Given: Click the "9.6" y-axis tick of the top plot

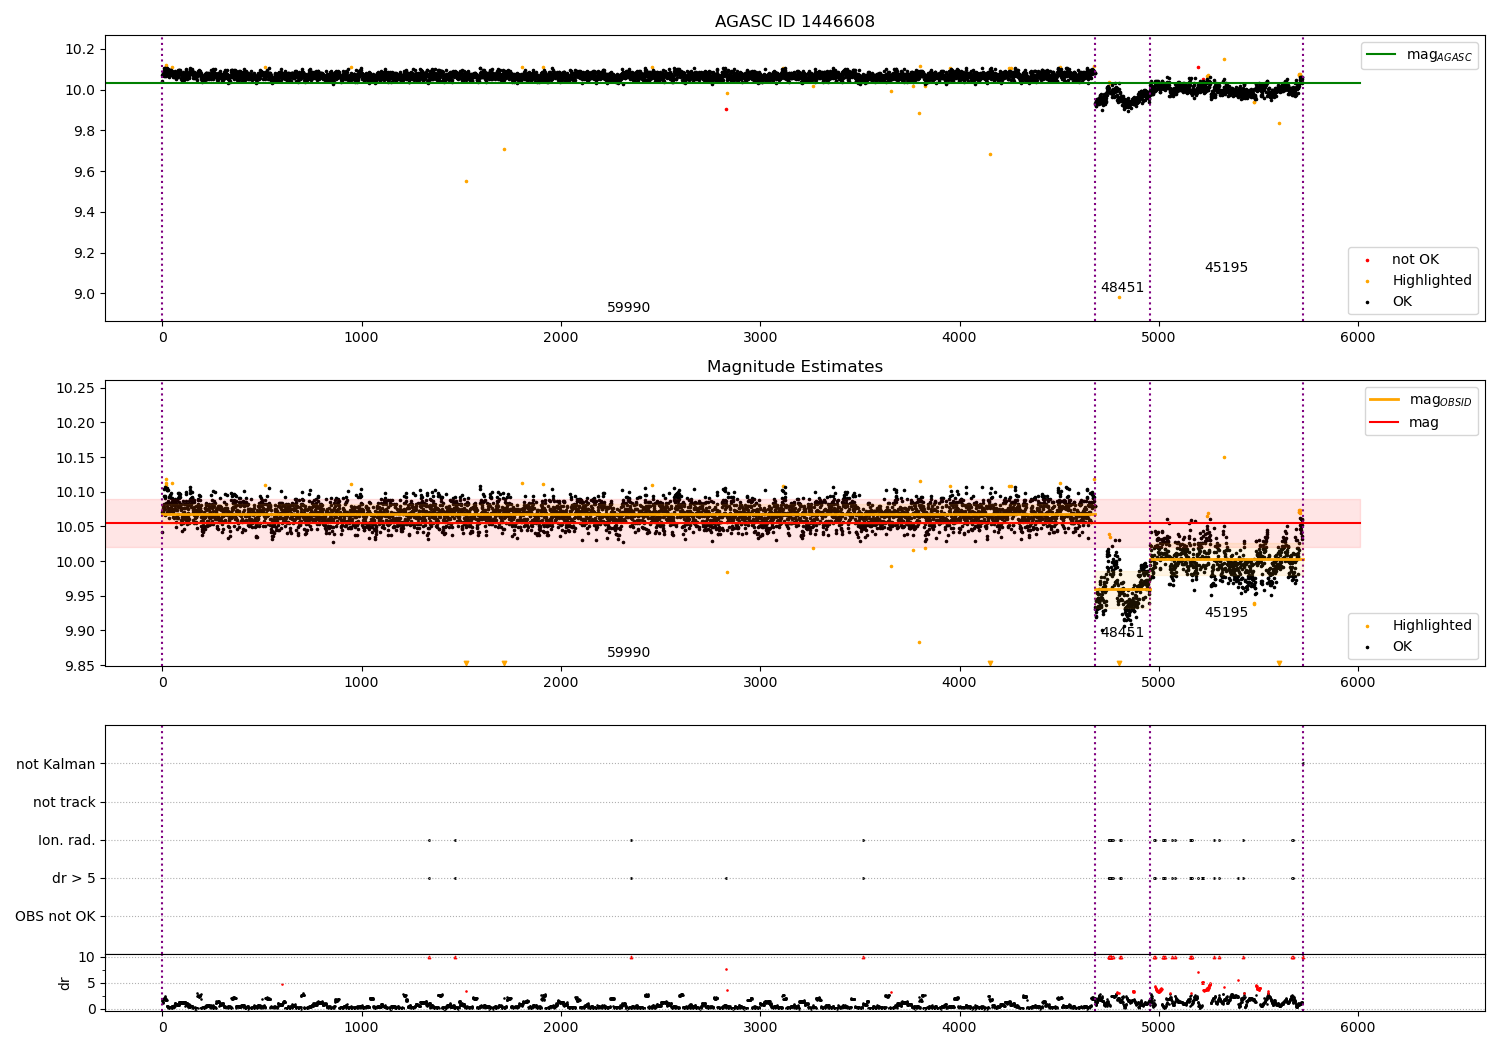Looking at the screenshot, I should tap(84, 172).
